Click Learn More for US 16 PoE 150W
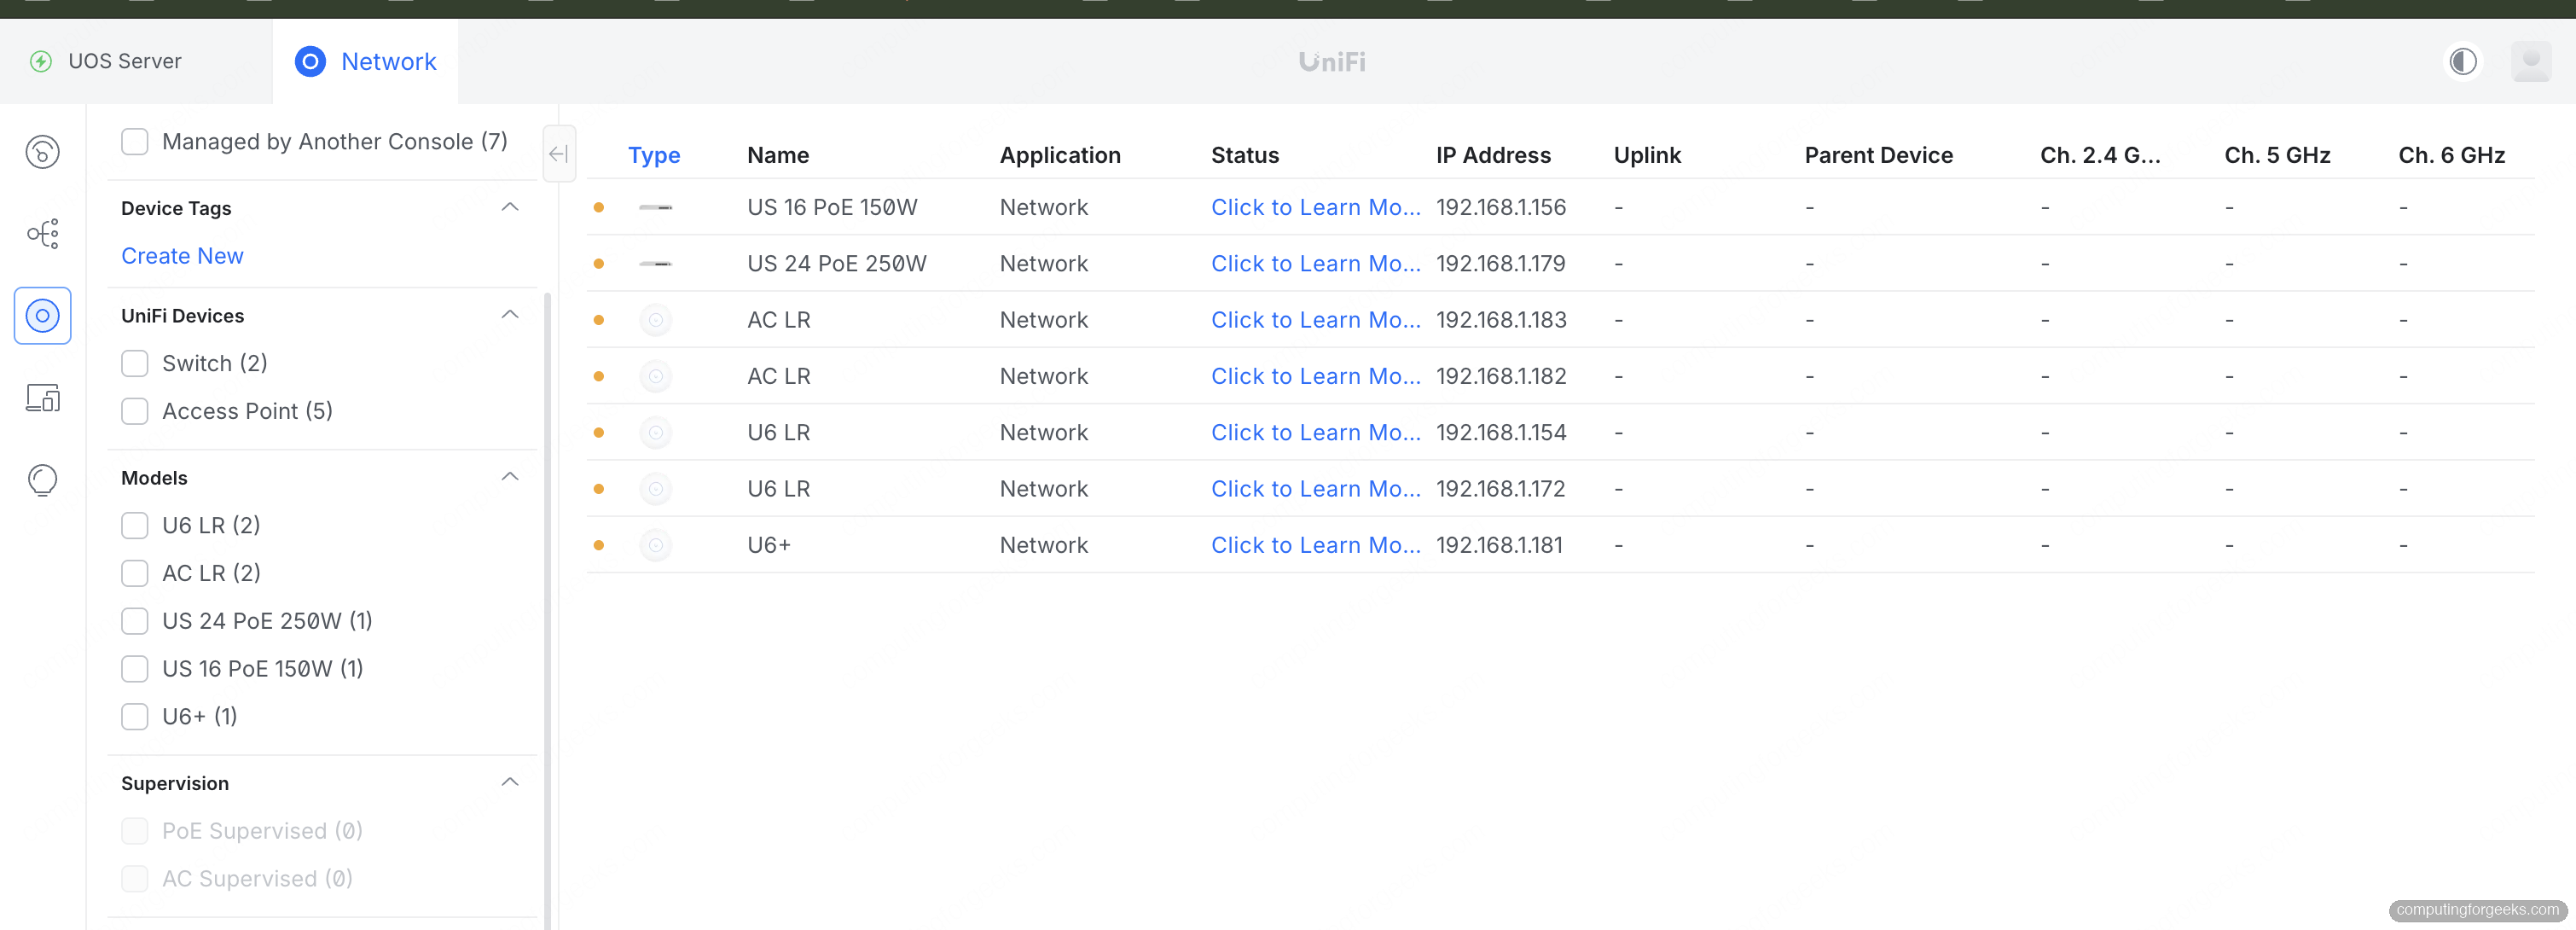The image size is (2576, 930). pyautogui.click(x=1315, y=207)
